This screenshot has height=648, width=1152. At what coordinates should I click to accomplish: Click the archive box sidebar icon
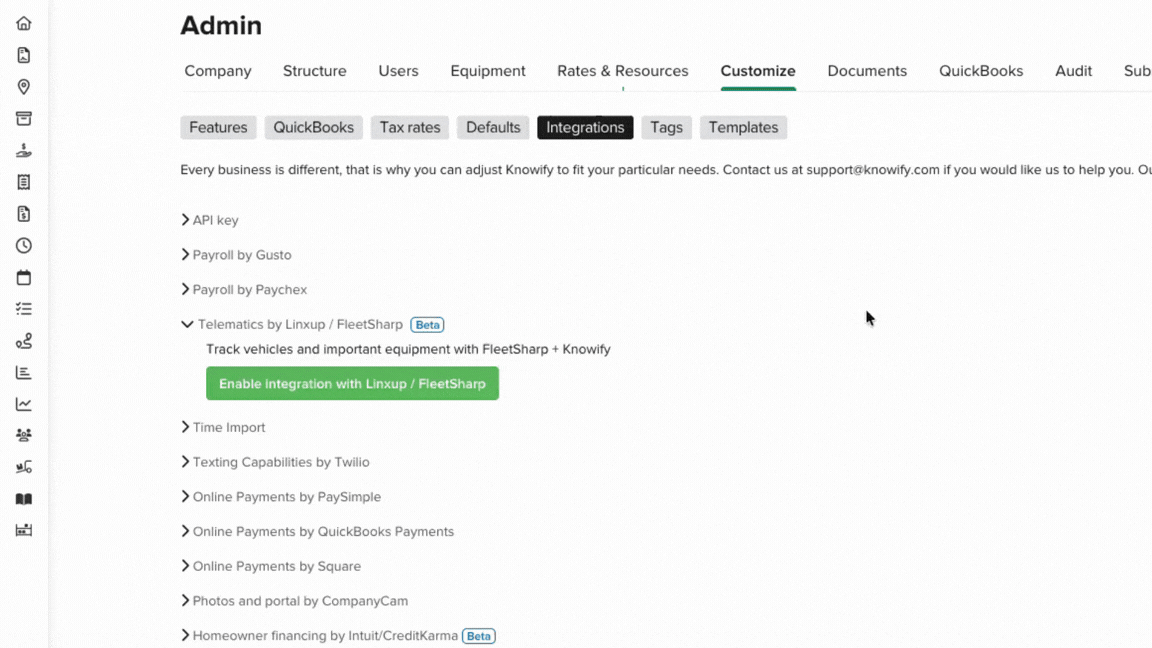coord(24,119)
